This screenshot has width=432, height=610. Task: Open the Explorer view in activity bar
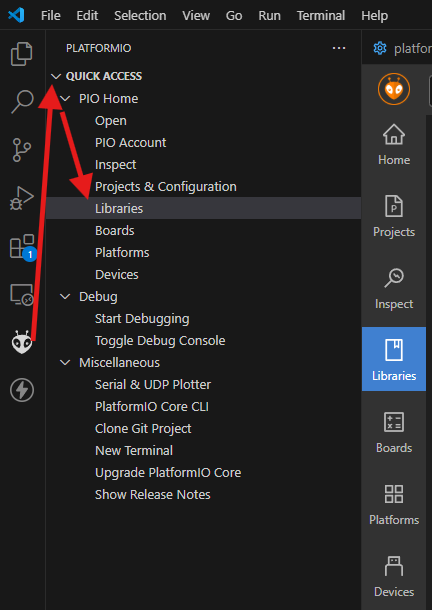tap(22, 54)
